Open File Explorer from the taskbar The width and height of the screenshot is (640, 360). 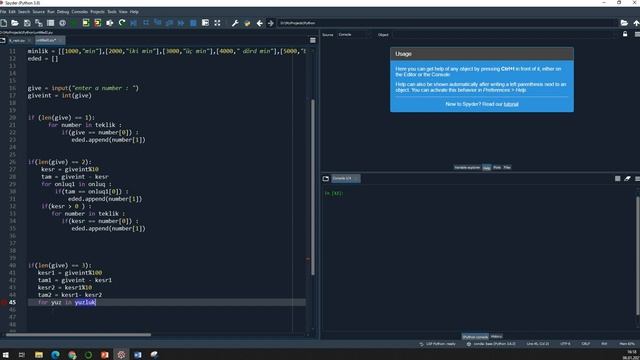(x=39, y=355)
